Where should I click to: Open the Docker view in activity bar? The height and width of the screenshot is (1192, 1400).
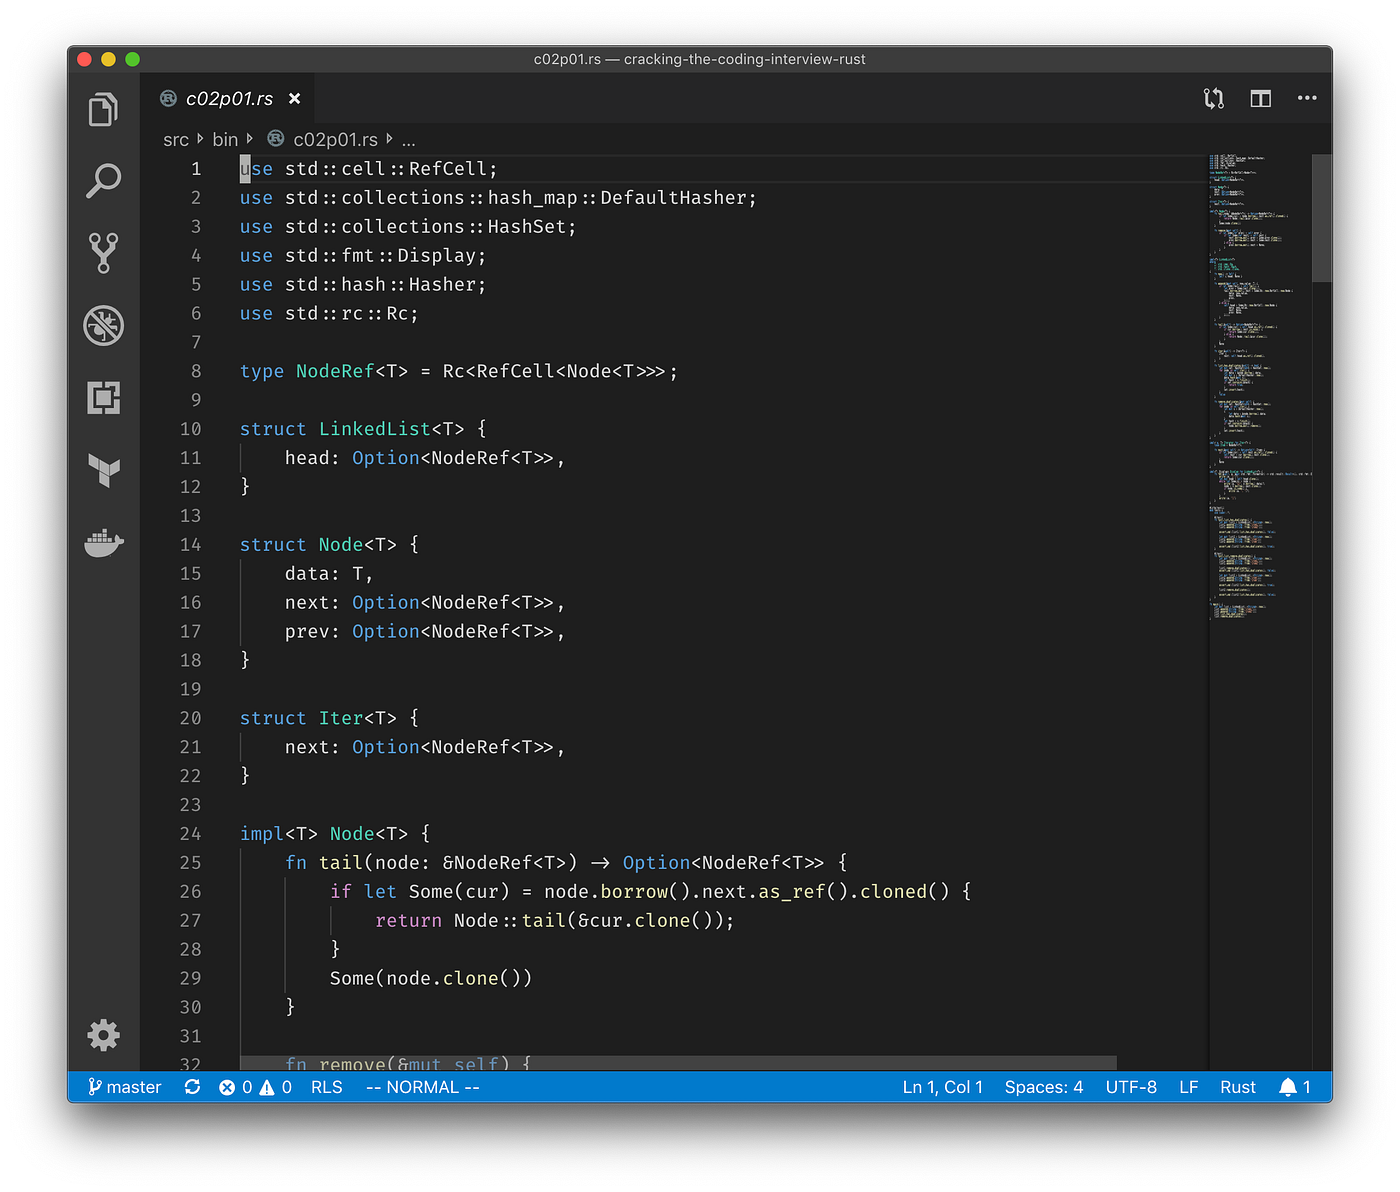103,543
